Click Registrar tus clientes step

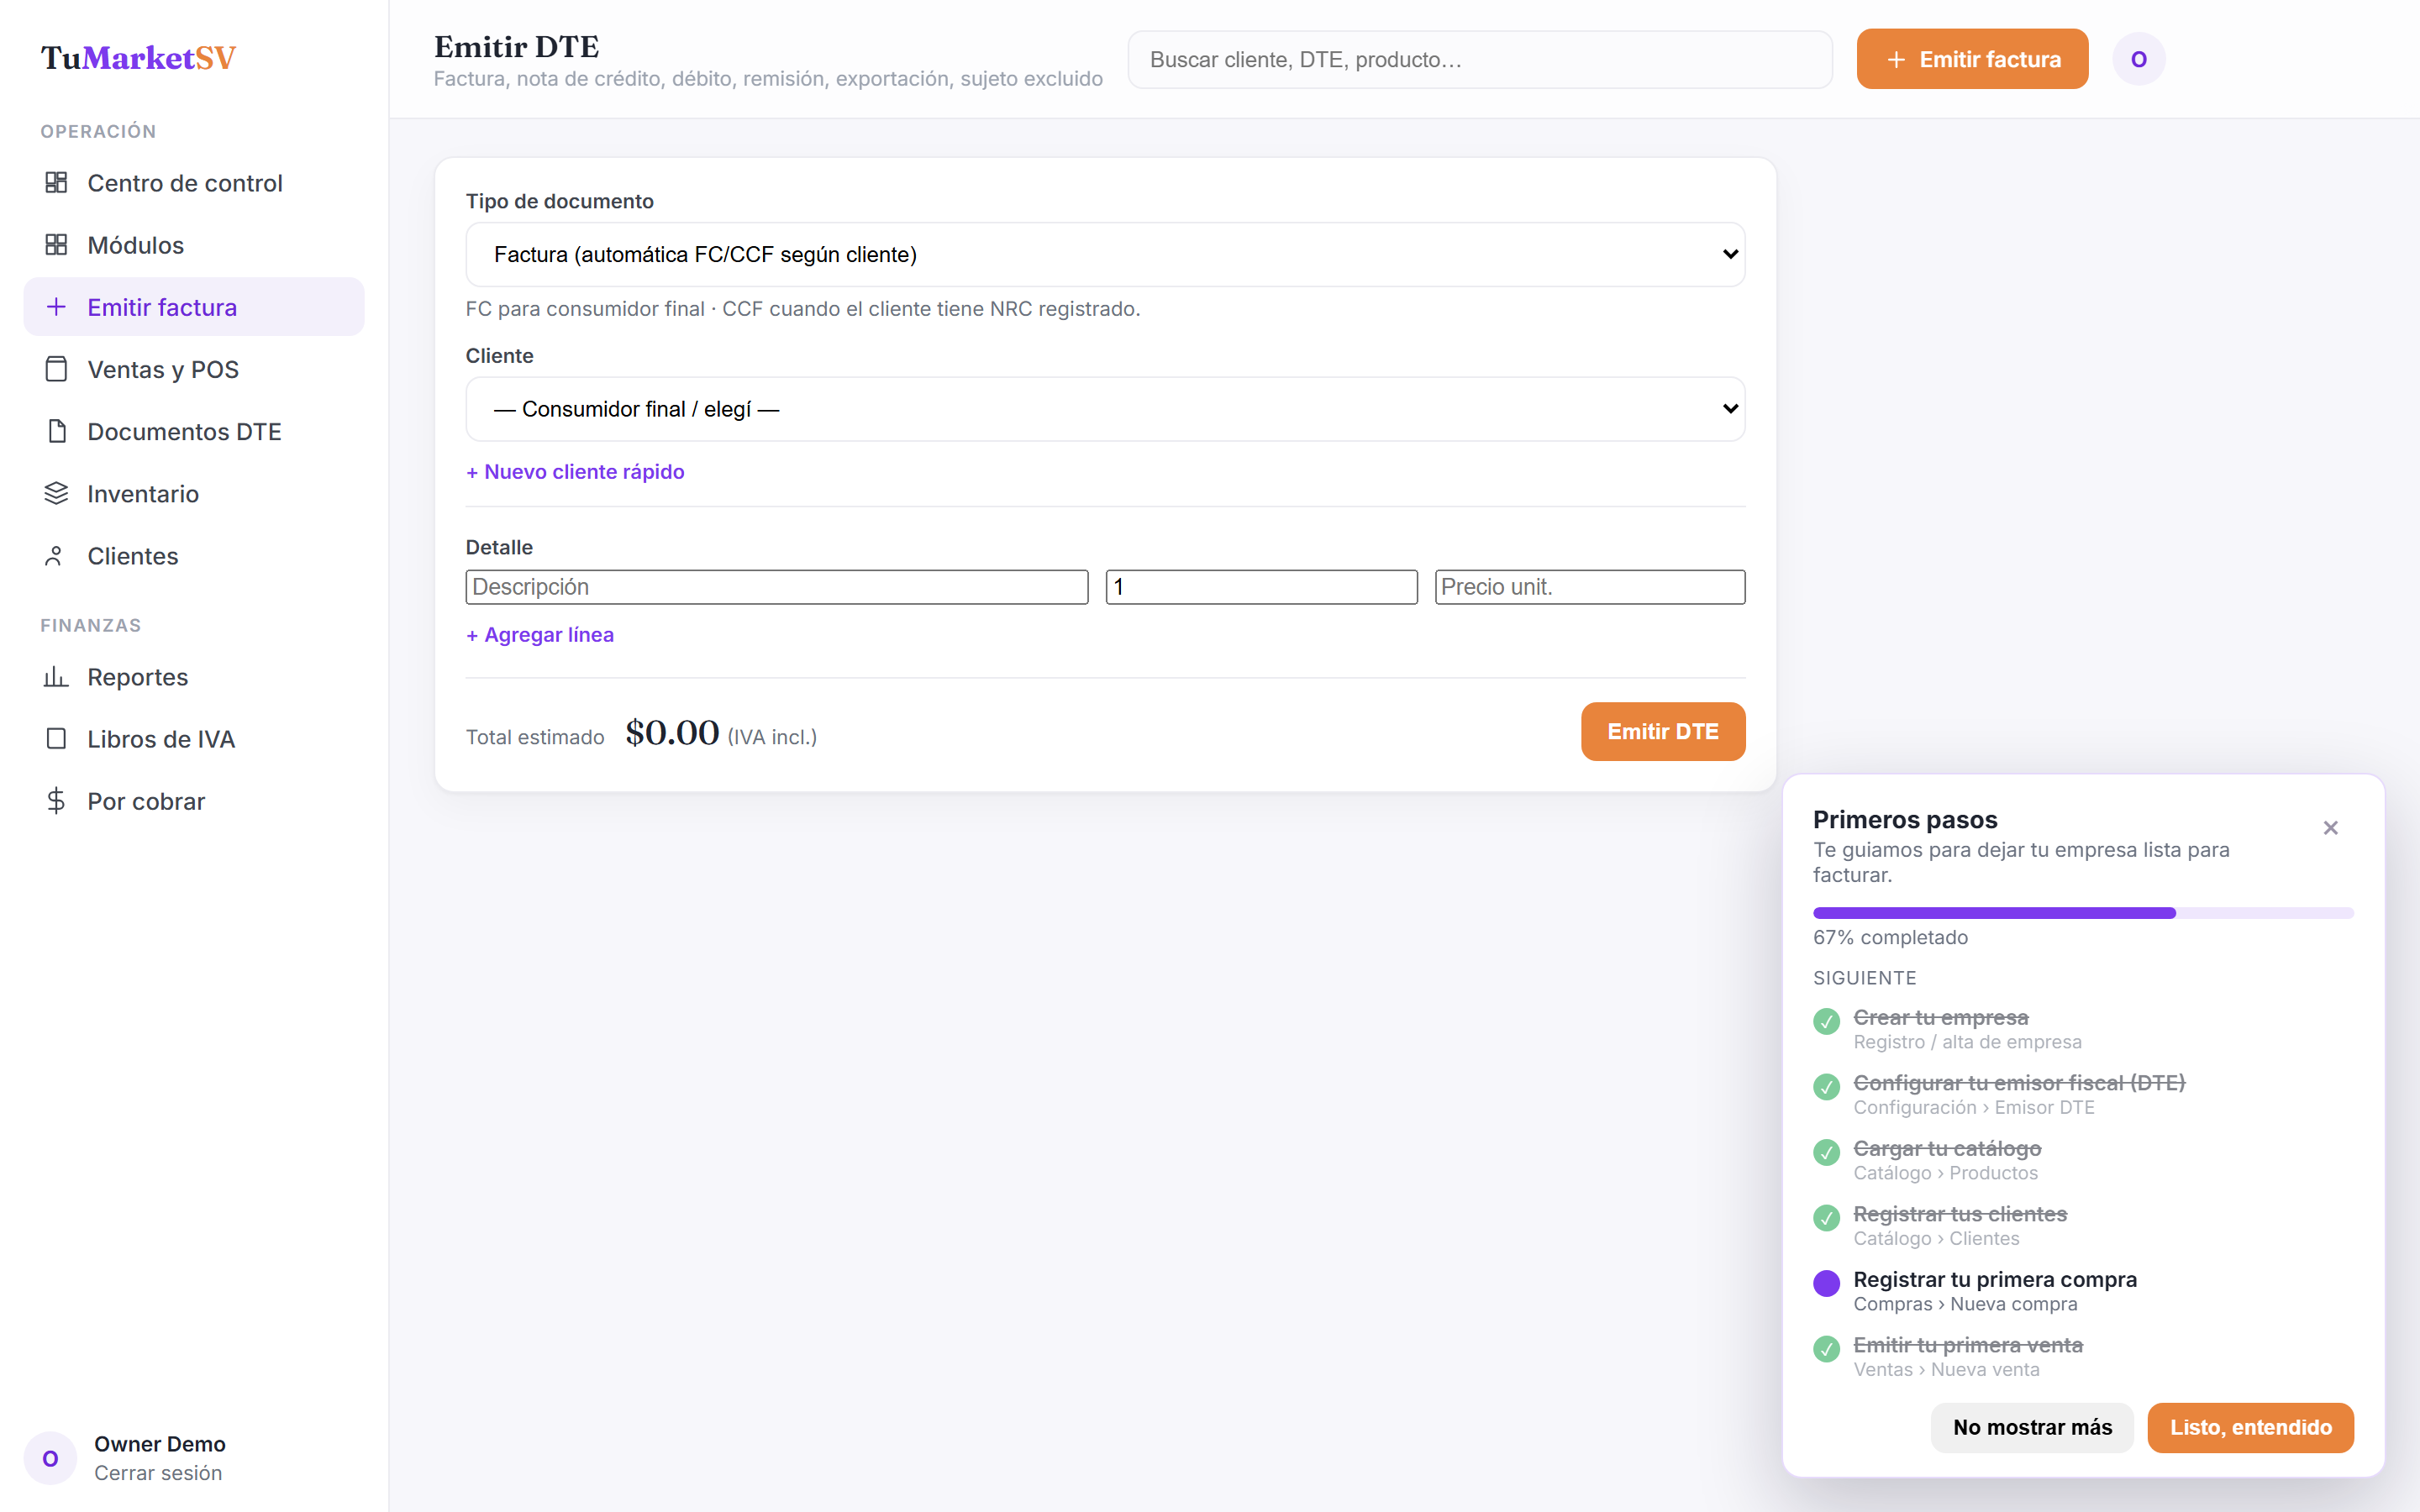(x=1960, y=1213)
